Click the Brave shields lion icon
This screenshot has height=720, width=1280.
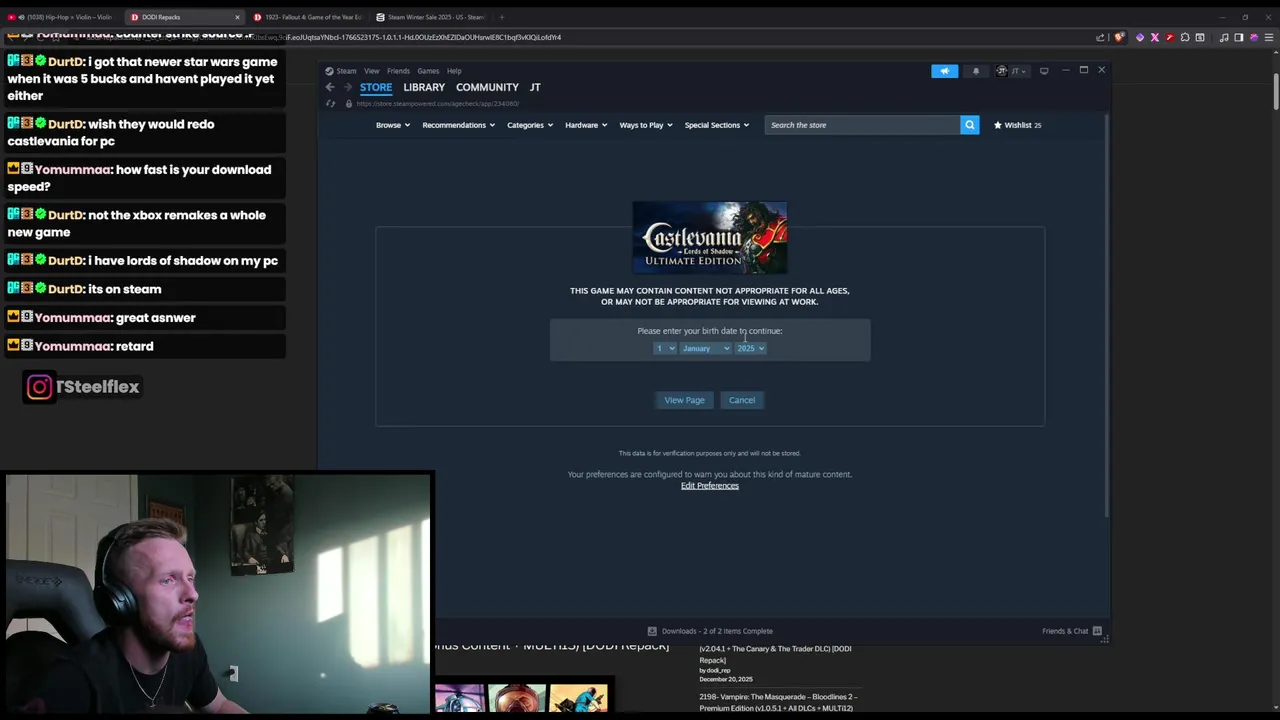pos(1119,38)
